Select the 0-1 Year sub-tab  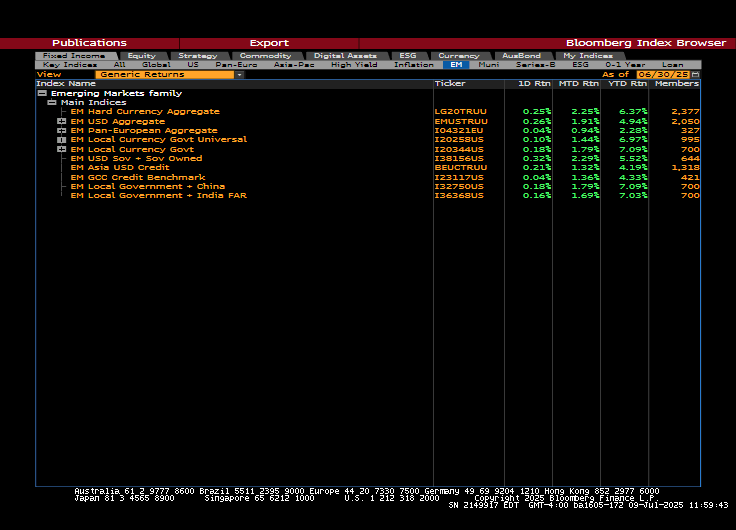coord(625,65)
